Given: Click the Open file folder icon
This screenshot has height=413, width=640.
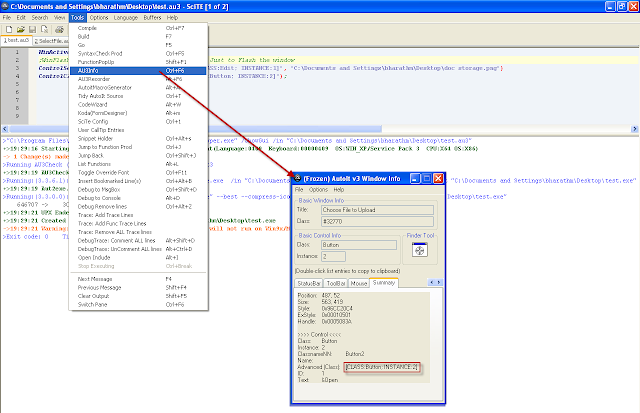Looking at the screenshot, I should (x=21, y=29).
